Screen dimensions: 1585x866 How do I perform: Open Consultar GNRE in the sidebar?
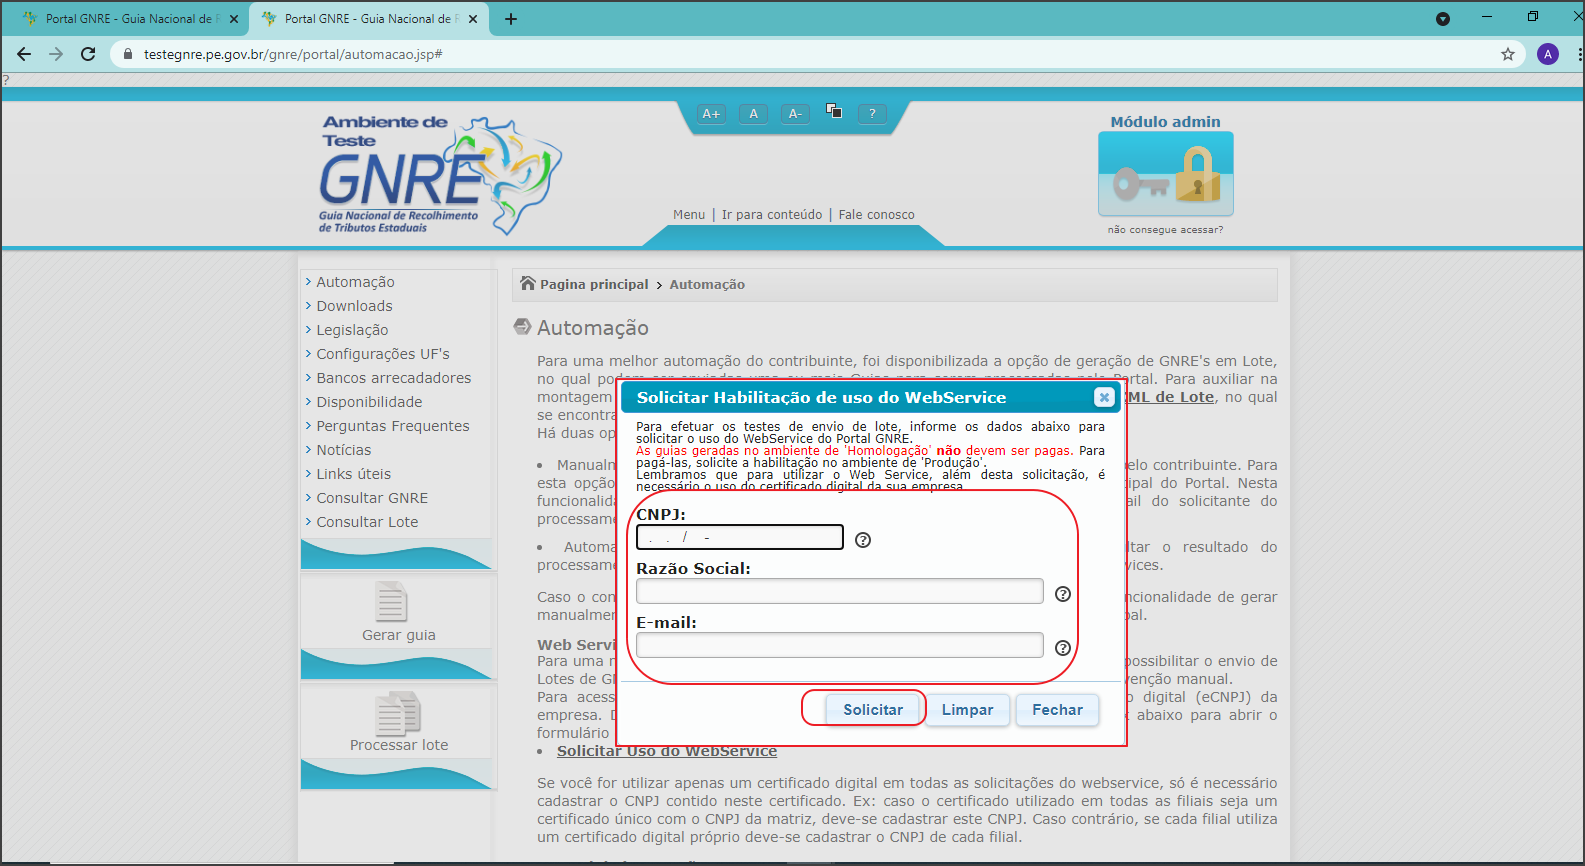372,498
